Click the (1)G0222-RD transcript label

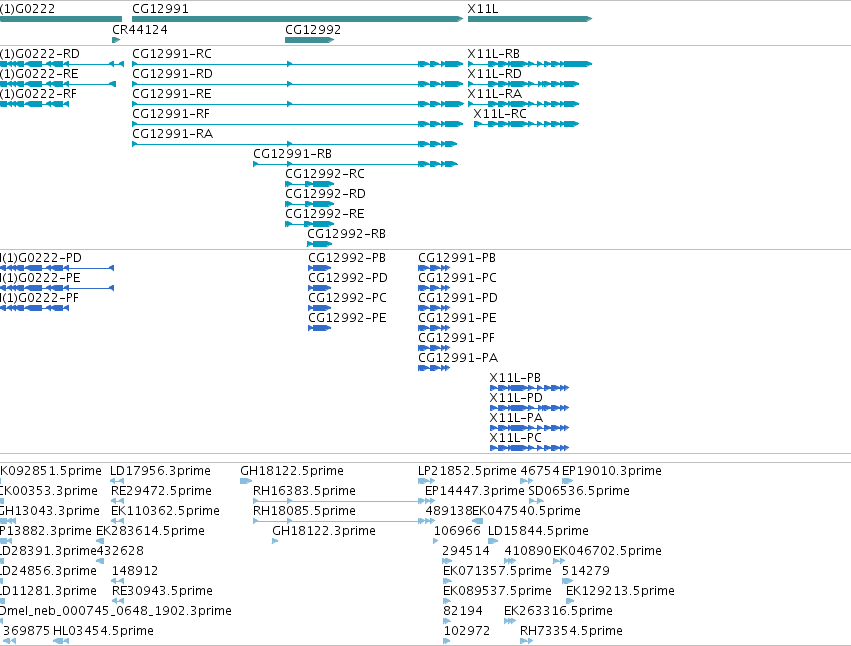point(40,54)
